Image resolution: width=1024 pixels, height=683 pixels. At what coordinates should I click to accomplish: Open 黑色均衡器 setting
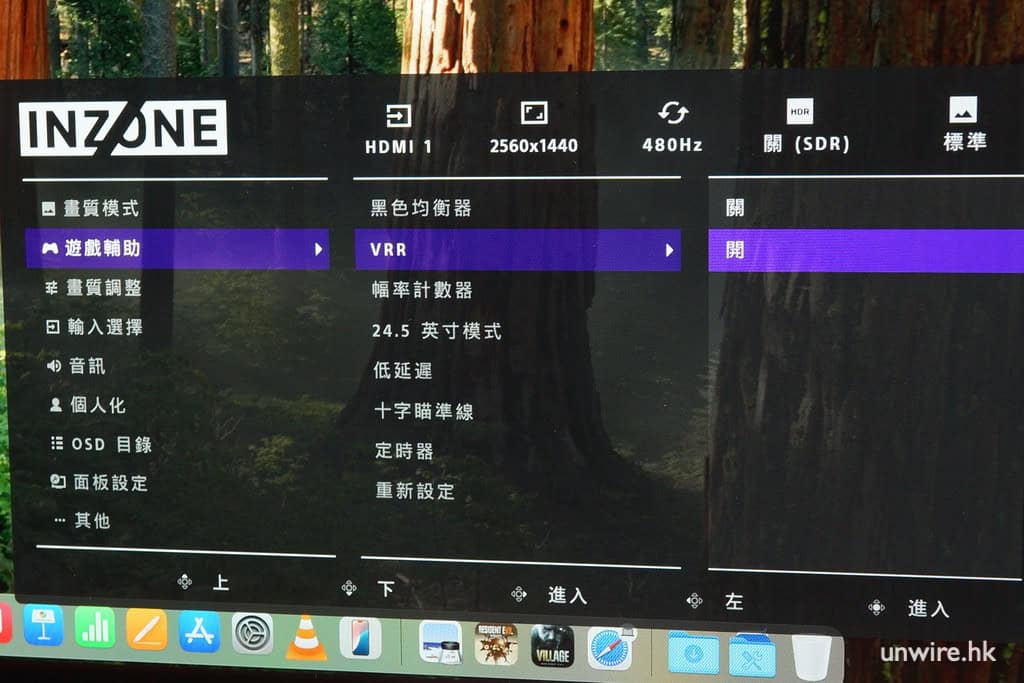421,208
